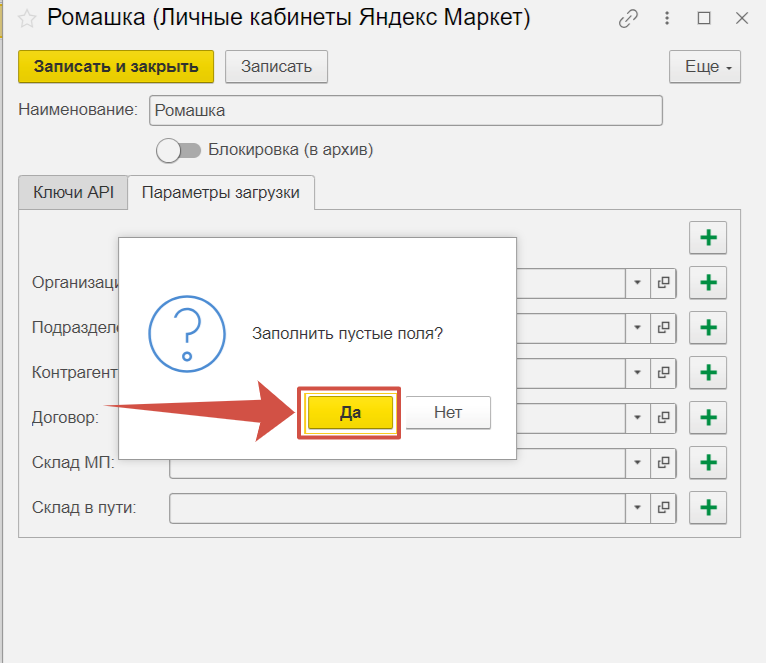766x663 pixels.
Task: Expand the Еще dropdown menu
Action: pos(704,67)
